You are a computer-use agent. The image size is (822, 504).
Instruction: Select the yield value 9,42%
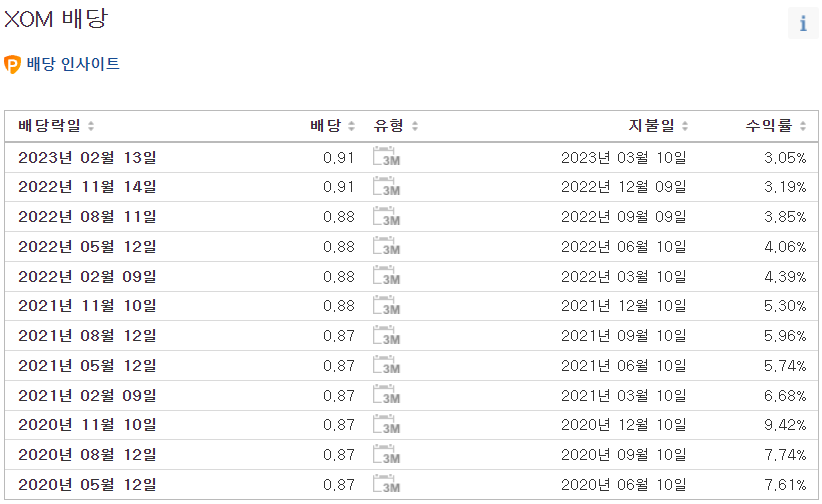click(x=785, y=425)
